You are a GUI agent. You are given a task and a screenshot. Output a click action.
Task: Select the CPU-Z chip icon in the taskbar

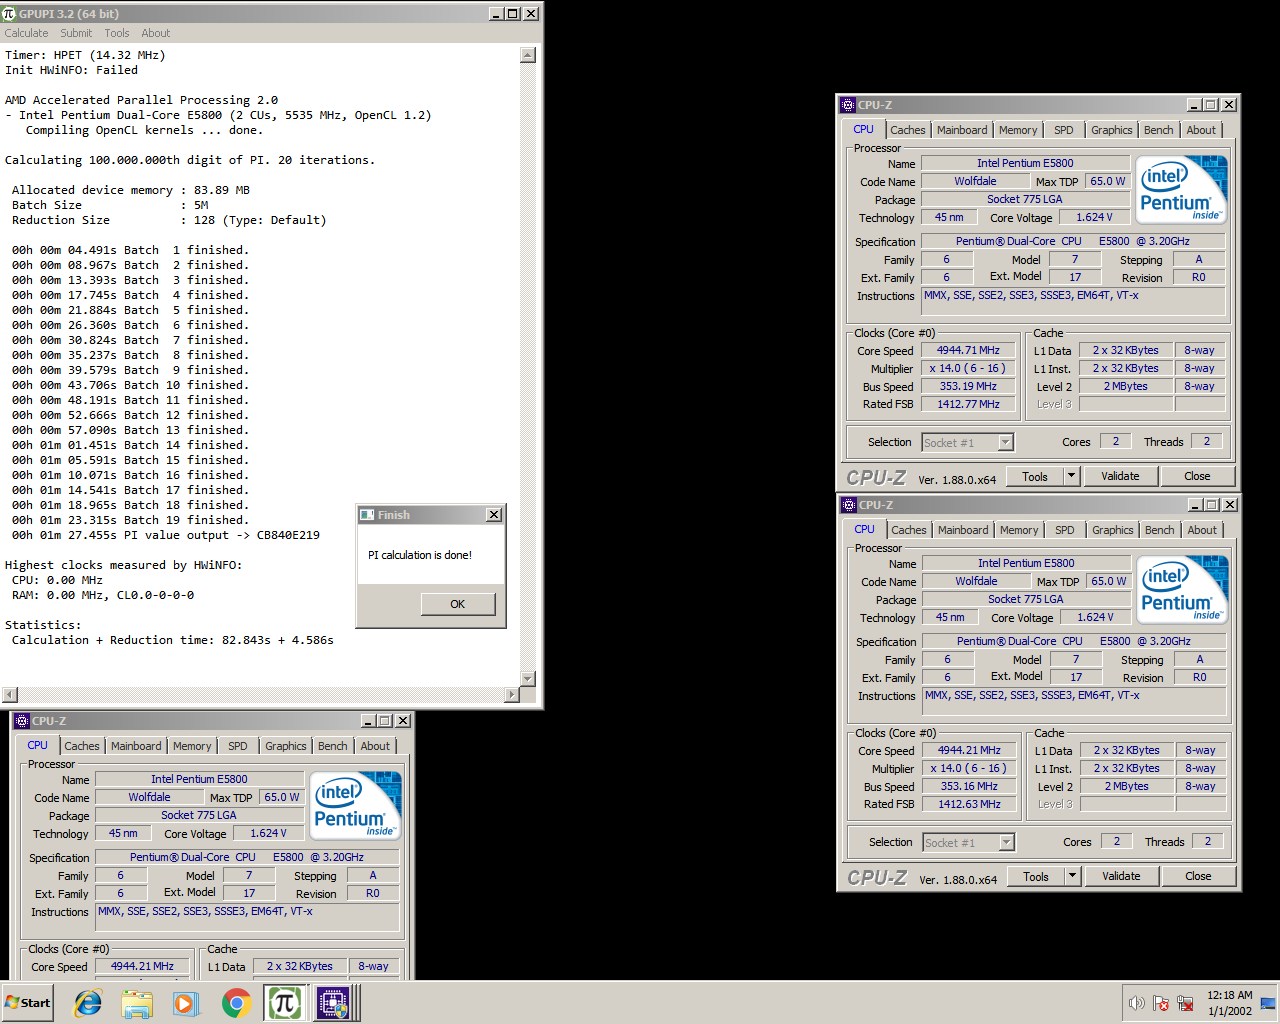point(333,1003)
